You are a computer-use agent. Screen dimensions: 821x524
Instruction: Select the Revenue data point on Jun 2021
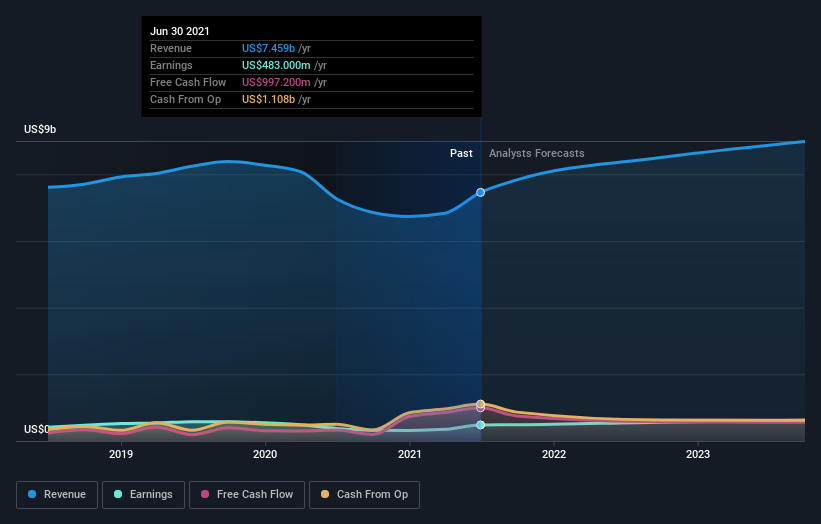(480, 193)
